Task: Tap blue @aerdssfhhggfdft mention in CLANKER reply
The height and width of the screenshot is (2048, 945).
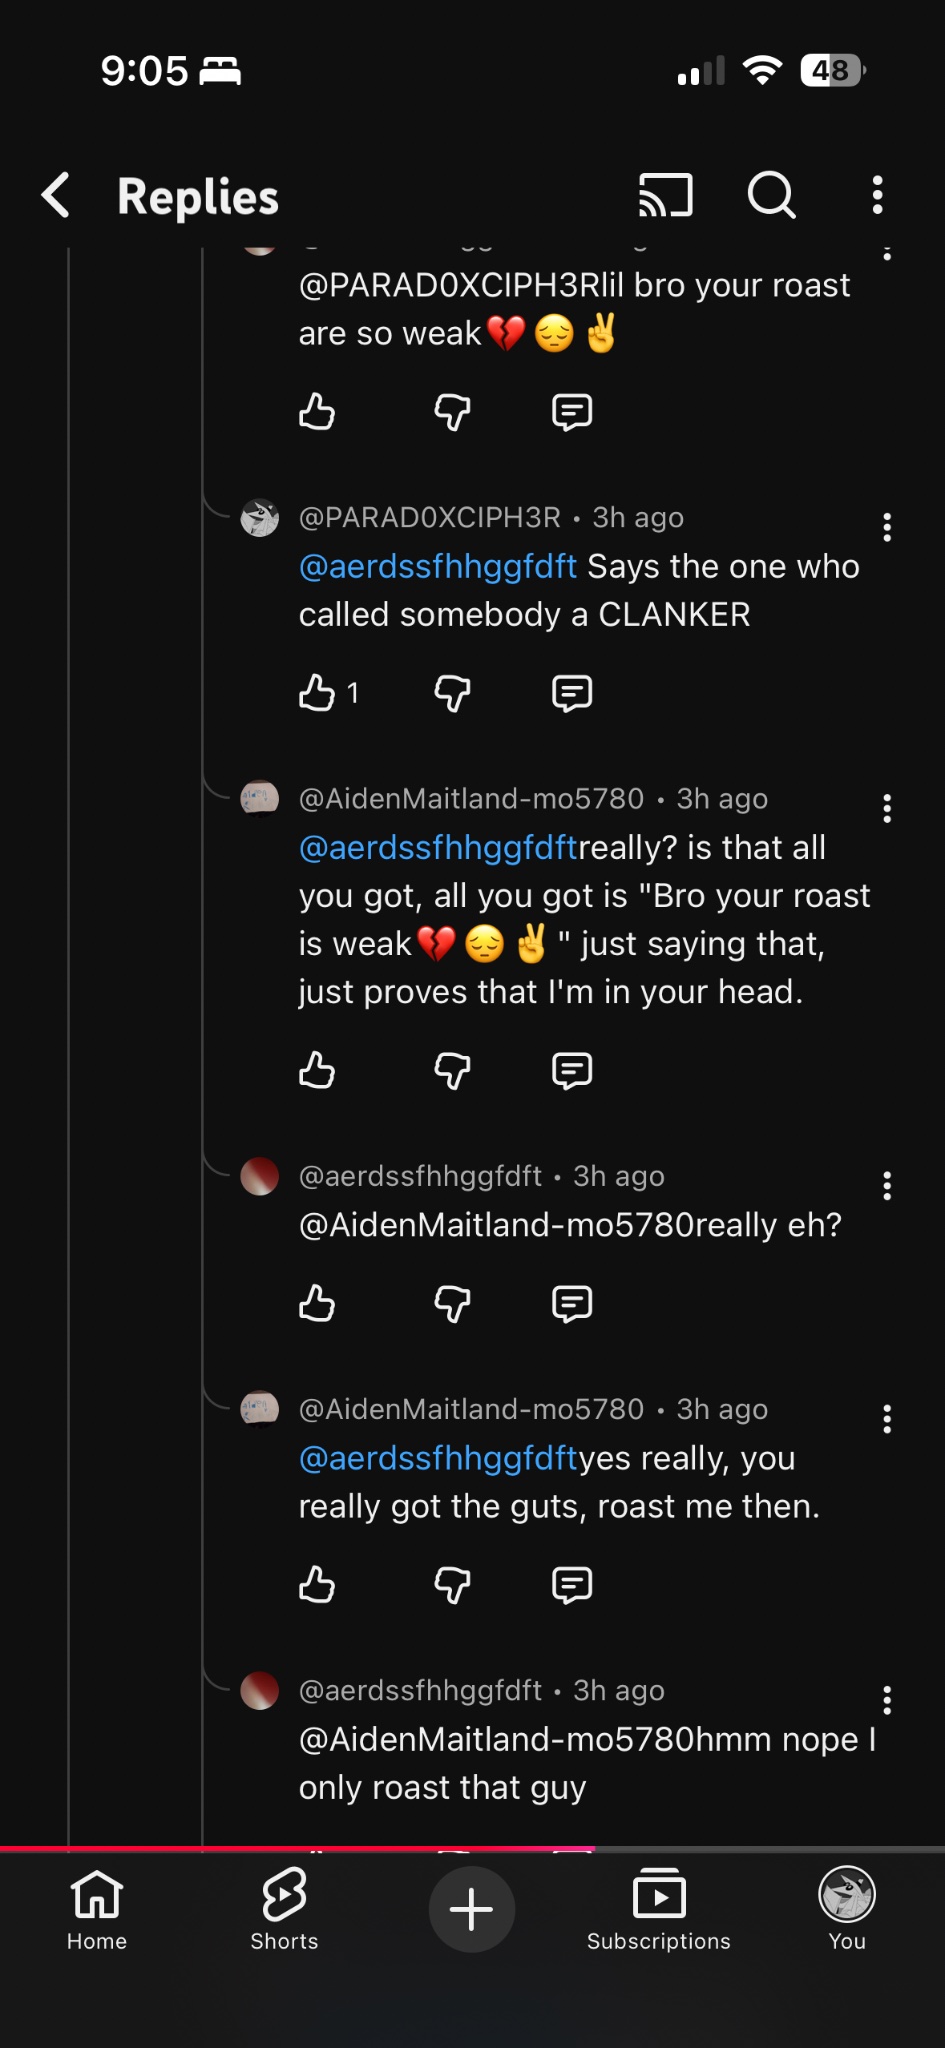Action: coord(438,566)
